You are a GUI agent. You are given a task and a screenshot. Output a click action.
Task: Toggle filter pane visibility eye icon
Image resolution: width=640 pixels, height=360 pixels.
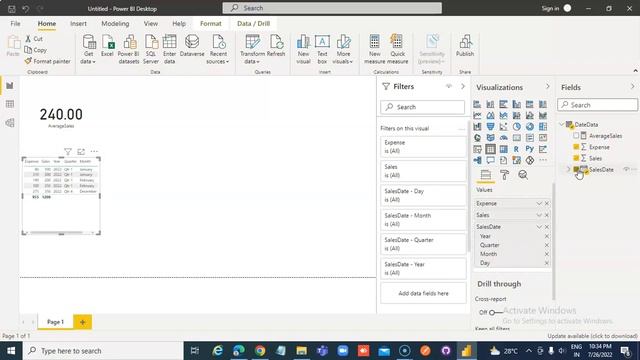449,86
